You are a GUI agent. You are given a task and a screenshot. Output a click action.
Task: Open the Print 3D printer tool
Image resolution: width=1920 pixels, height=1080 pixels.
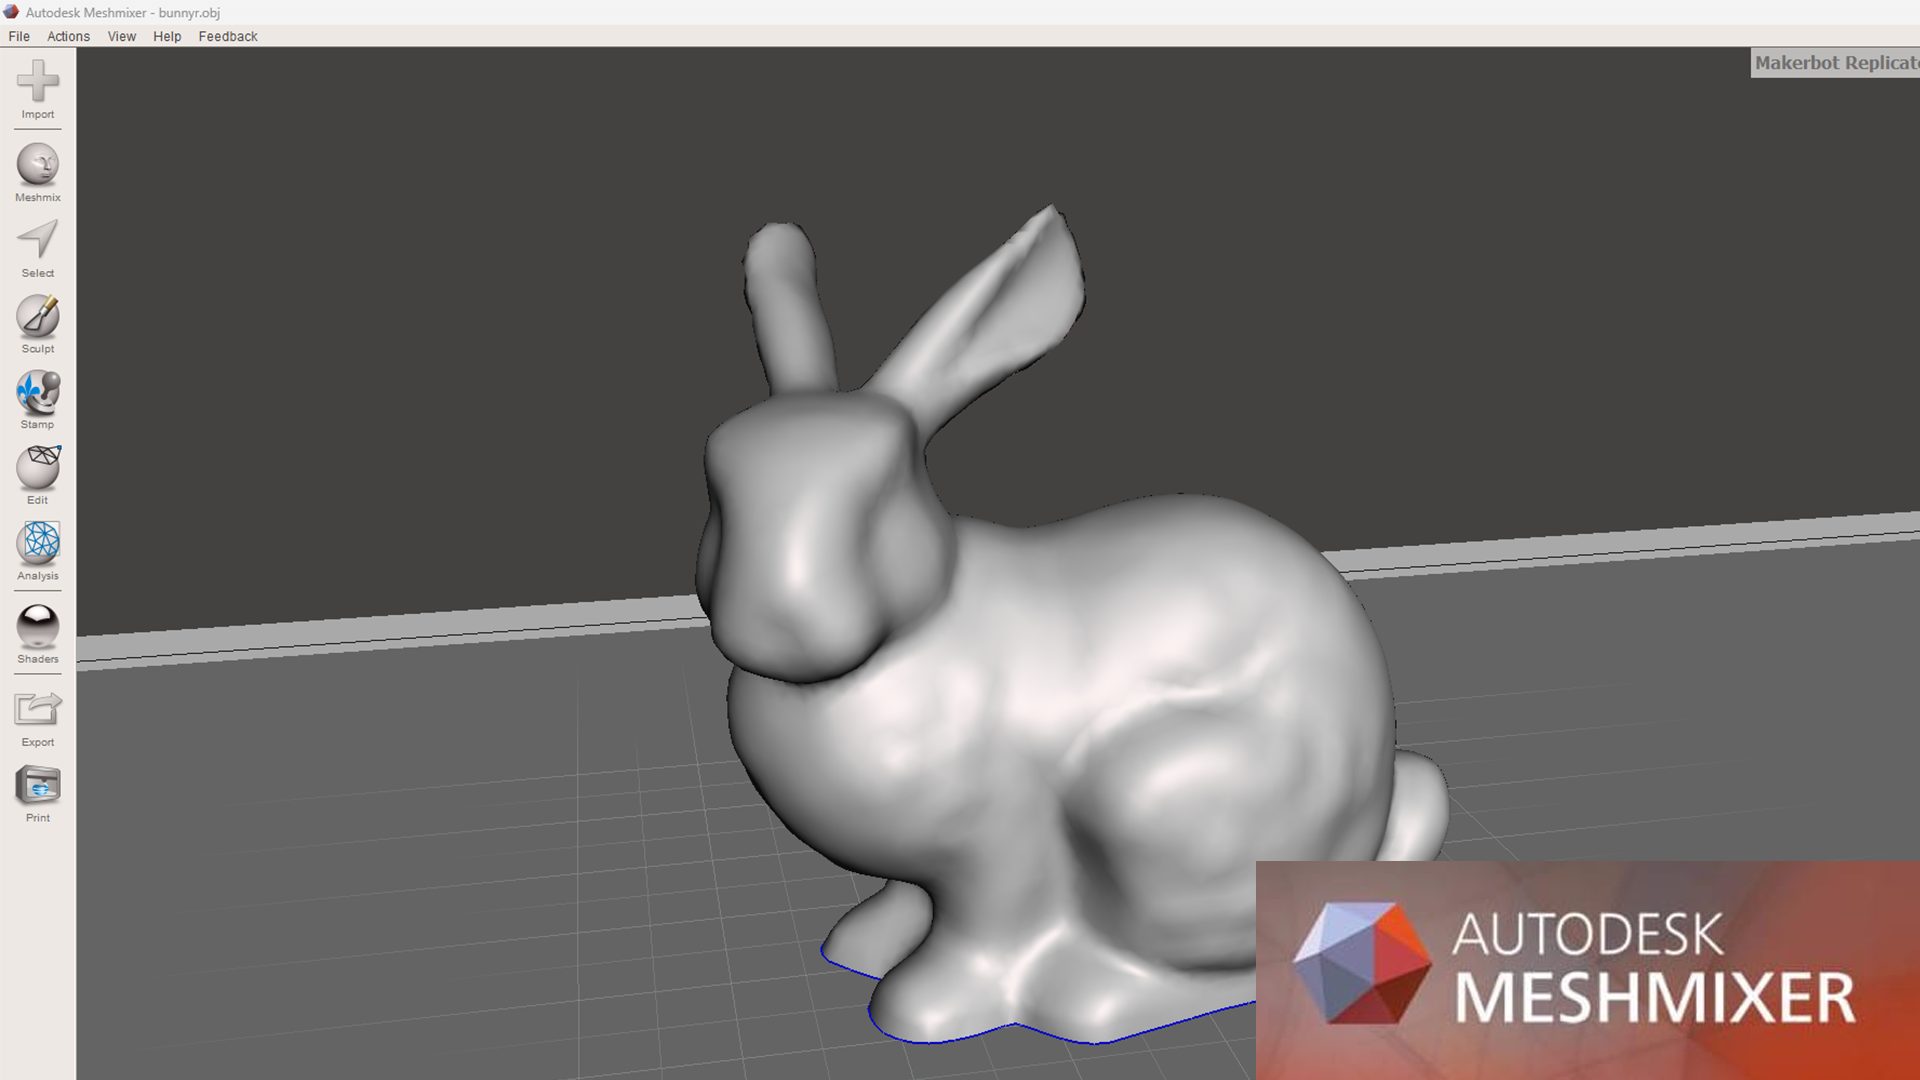pyautogui.click(x=37, y=786)
